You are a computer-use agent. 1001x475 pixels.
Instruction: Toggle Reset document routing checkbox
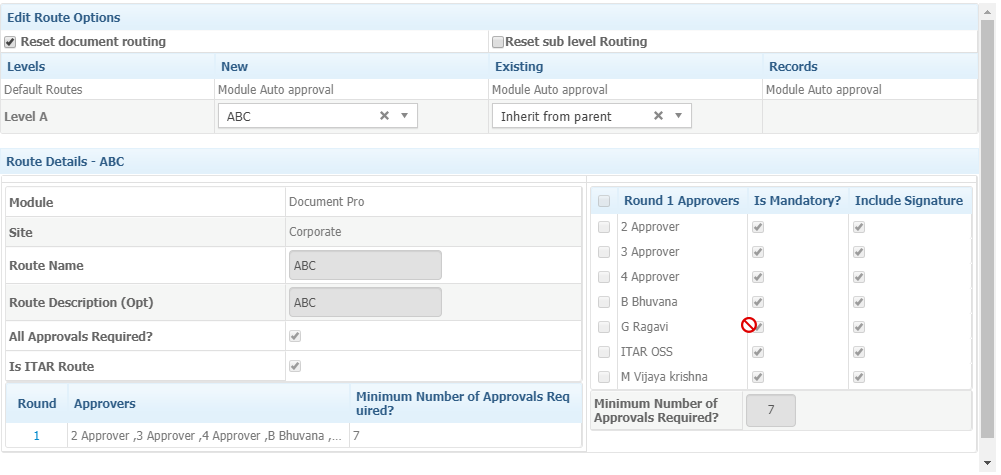[10, 42]
